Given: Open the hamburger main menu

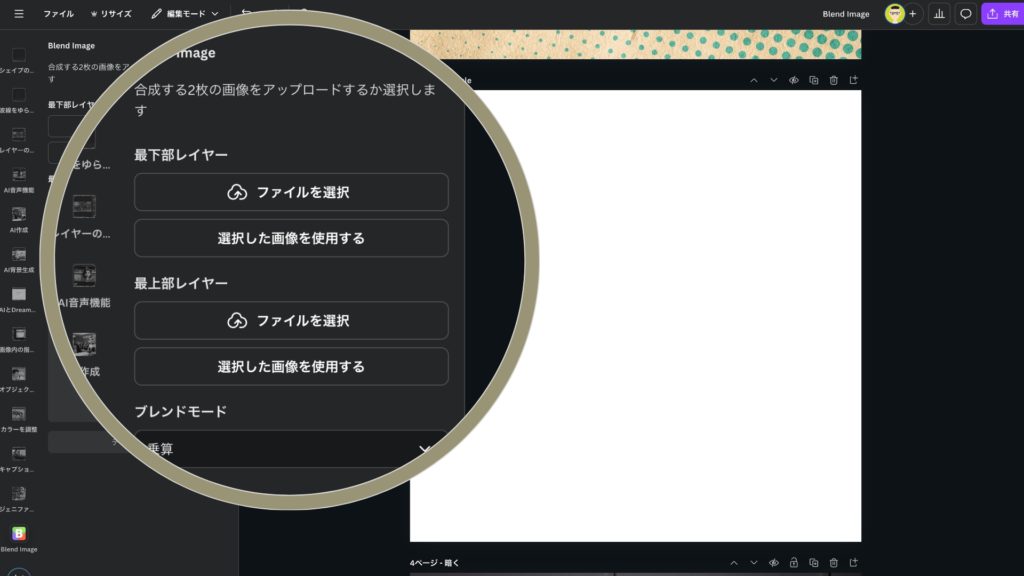Looking at the screenshot, I should point(19,14).
